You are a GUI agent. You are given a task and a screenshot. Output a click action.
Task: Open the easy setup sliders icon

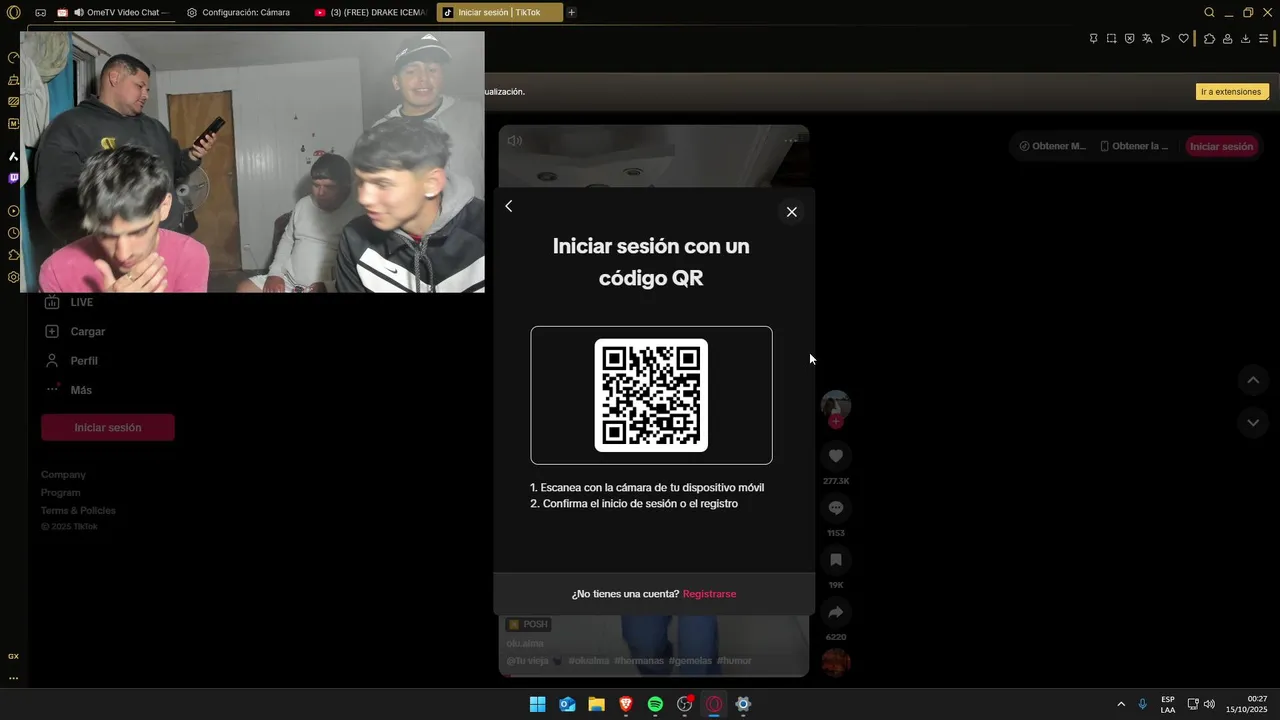(x=1263, y=39)
